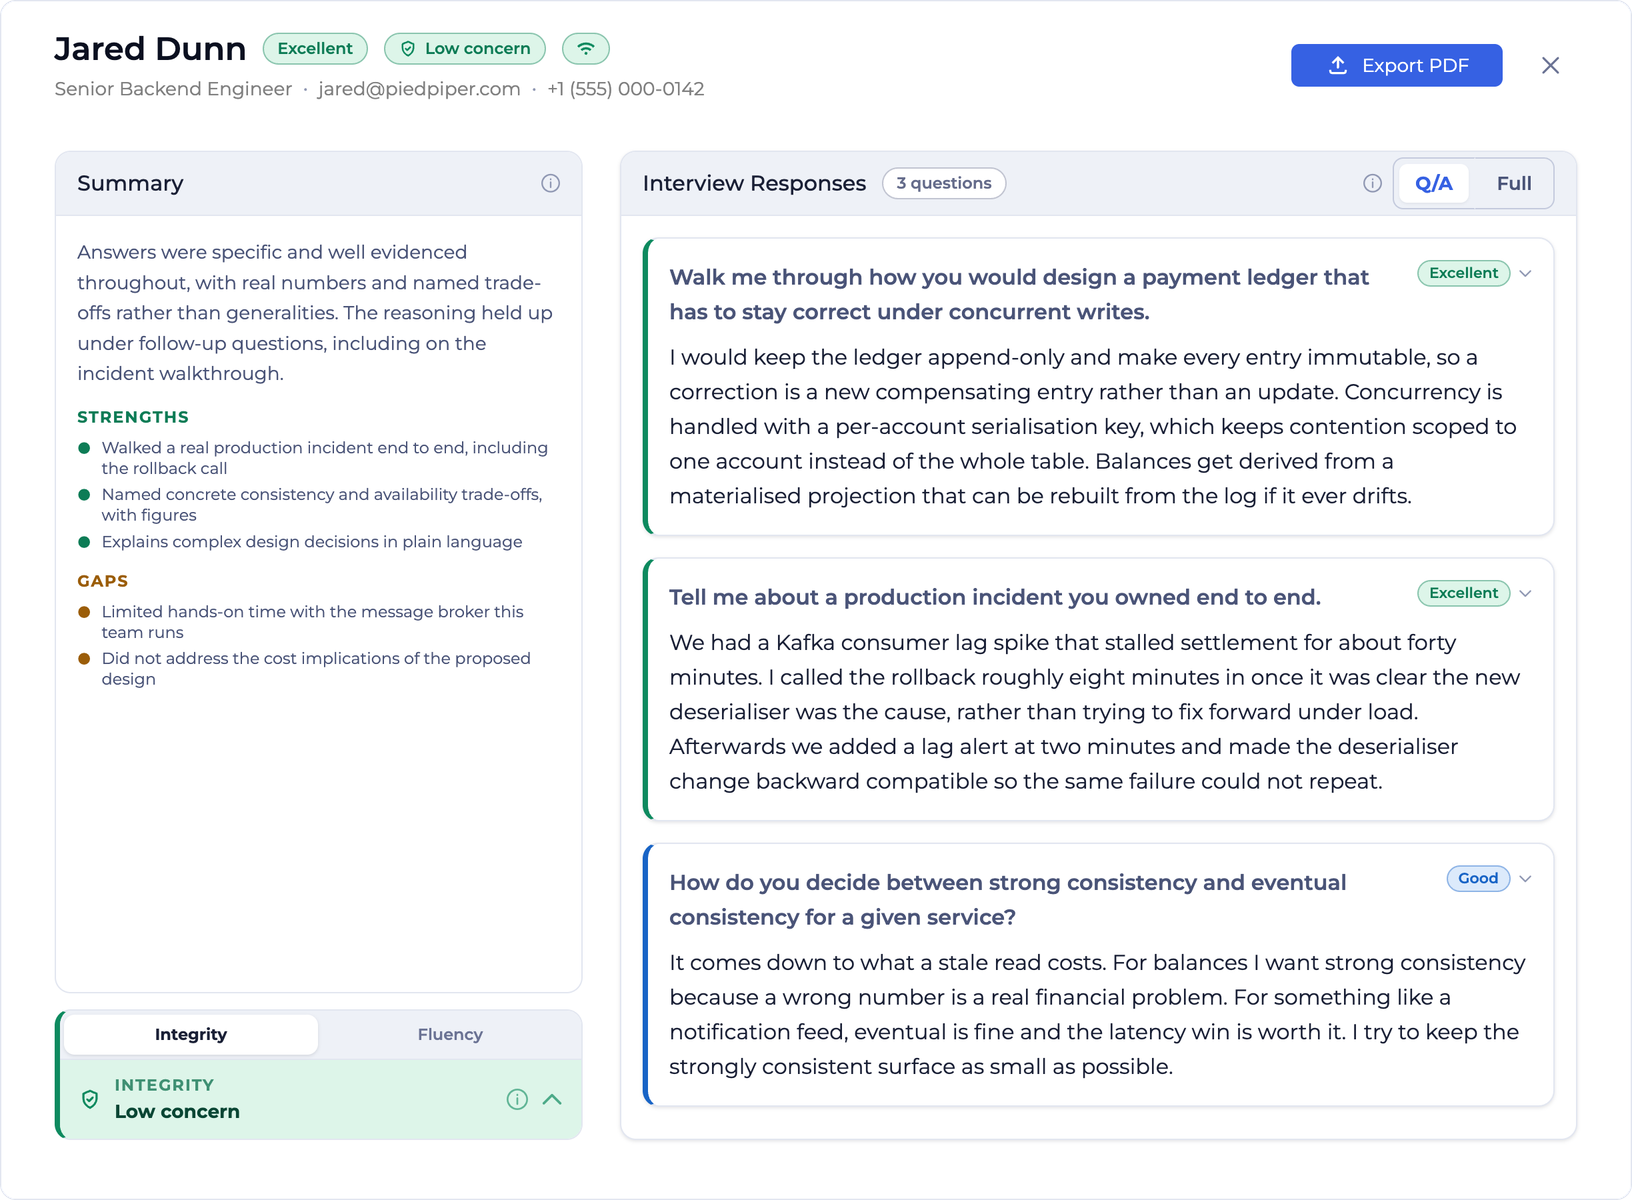This screenshot has height=1200, width=1632.
Task: Select the Integrity tab
Action: [191, 1034]
